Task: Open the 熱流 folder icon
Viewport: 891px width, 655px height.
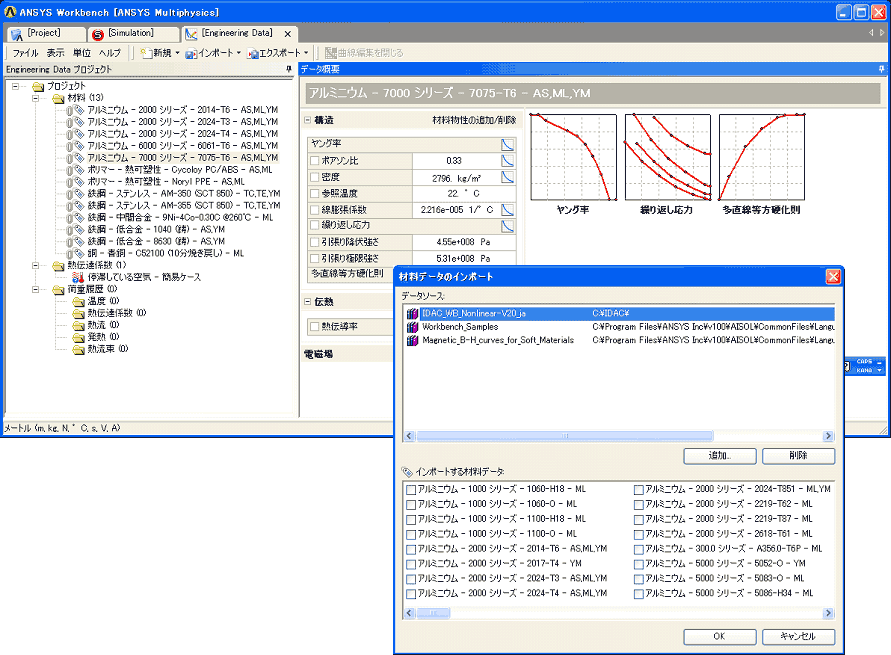Action: point(79,325)
